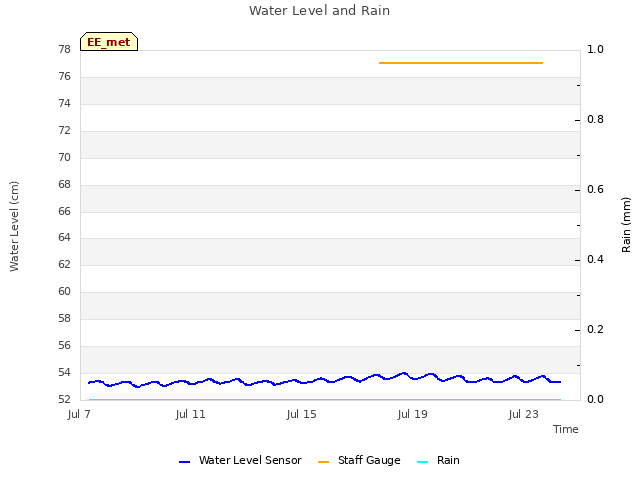The width and height of the screenshot is (640, 480).
Task: Click the blue Water Level Sensor legend swatch
Action: click(184, 462)
